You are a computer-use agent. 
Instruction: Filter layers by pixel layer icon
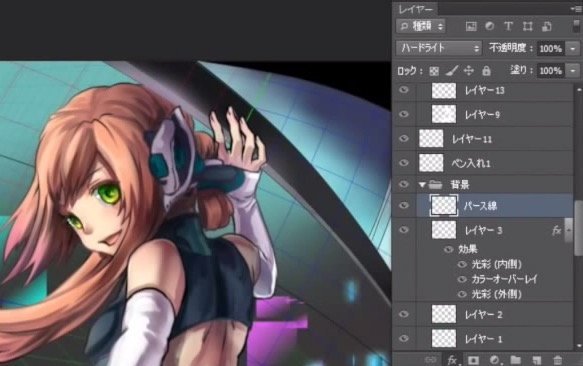tap(471, 26)
